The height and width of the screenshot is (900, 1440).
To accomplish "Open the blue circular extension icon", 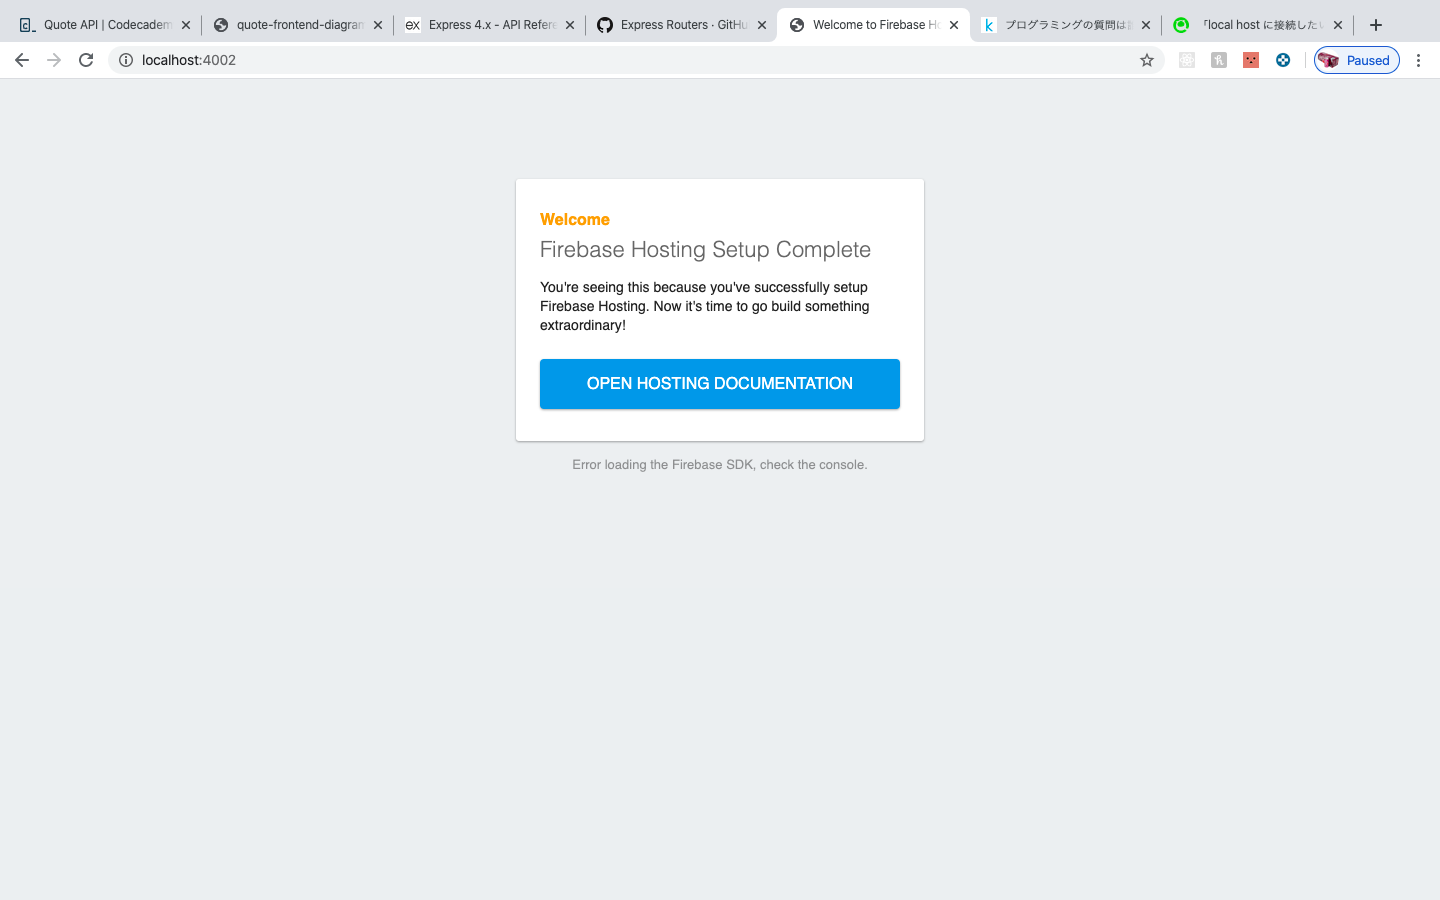I will click(x=1283, y=60).
